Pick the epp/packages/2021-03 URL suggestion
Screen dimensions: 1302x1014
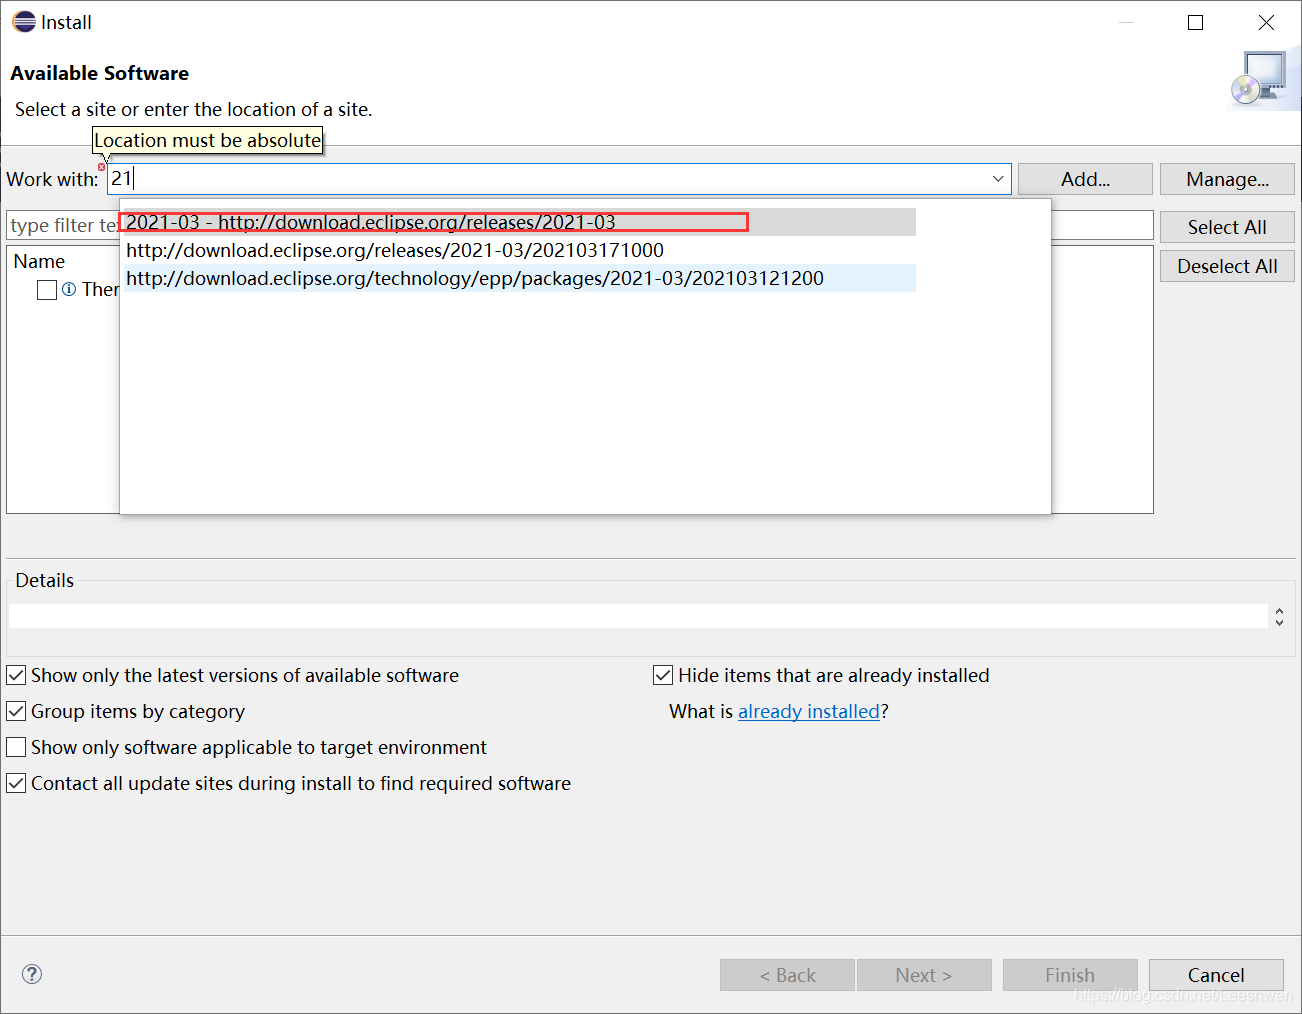click(x=475, y=278)
